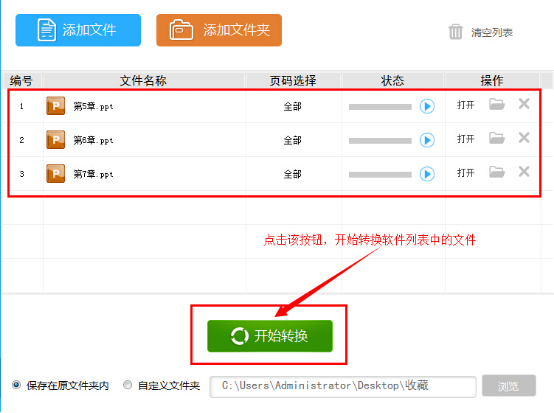Image resolution: width=554 pixels, height=413 pixels.
Task: Start converting 第7章.ppt with play icon
Action: tap(427, 174)
